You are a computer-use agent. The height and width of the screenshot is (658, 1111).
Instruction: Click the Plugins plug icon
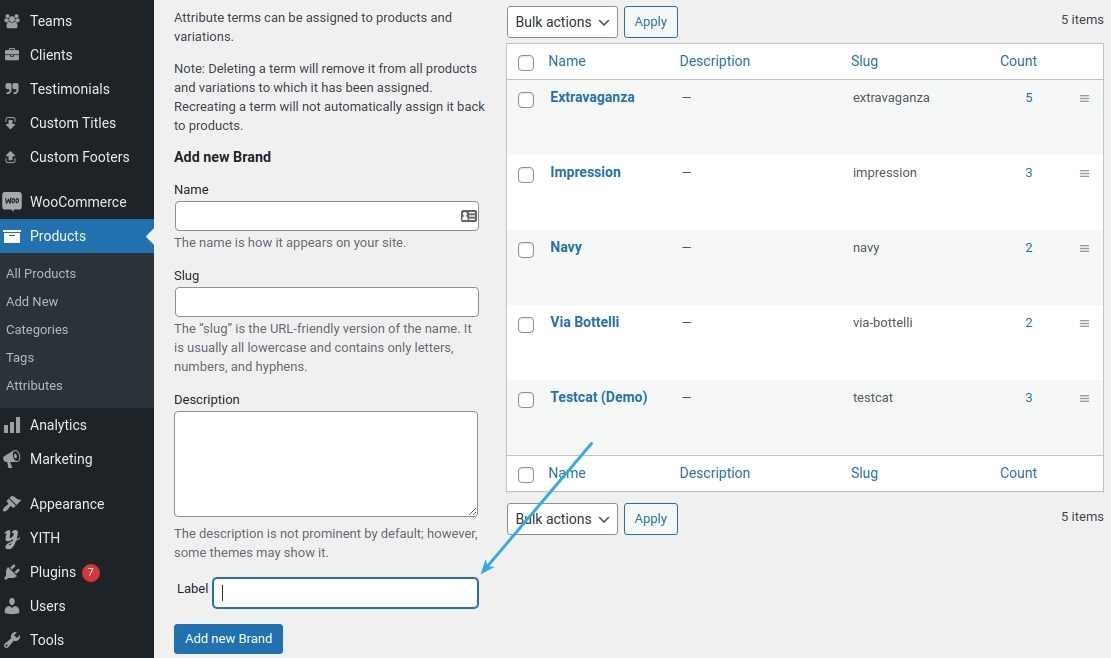pos(12,572)
